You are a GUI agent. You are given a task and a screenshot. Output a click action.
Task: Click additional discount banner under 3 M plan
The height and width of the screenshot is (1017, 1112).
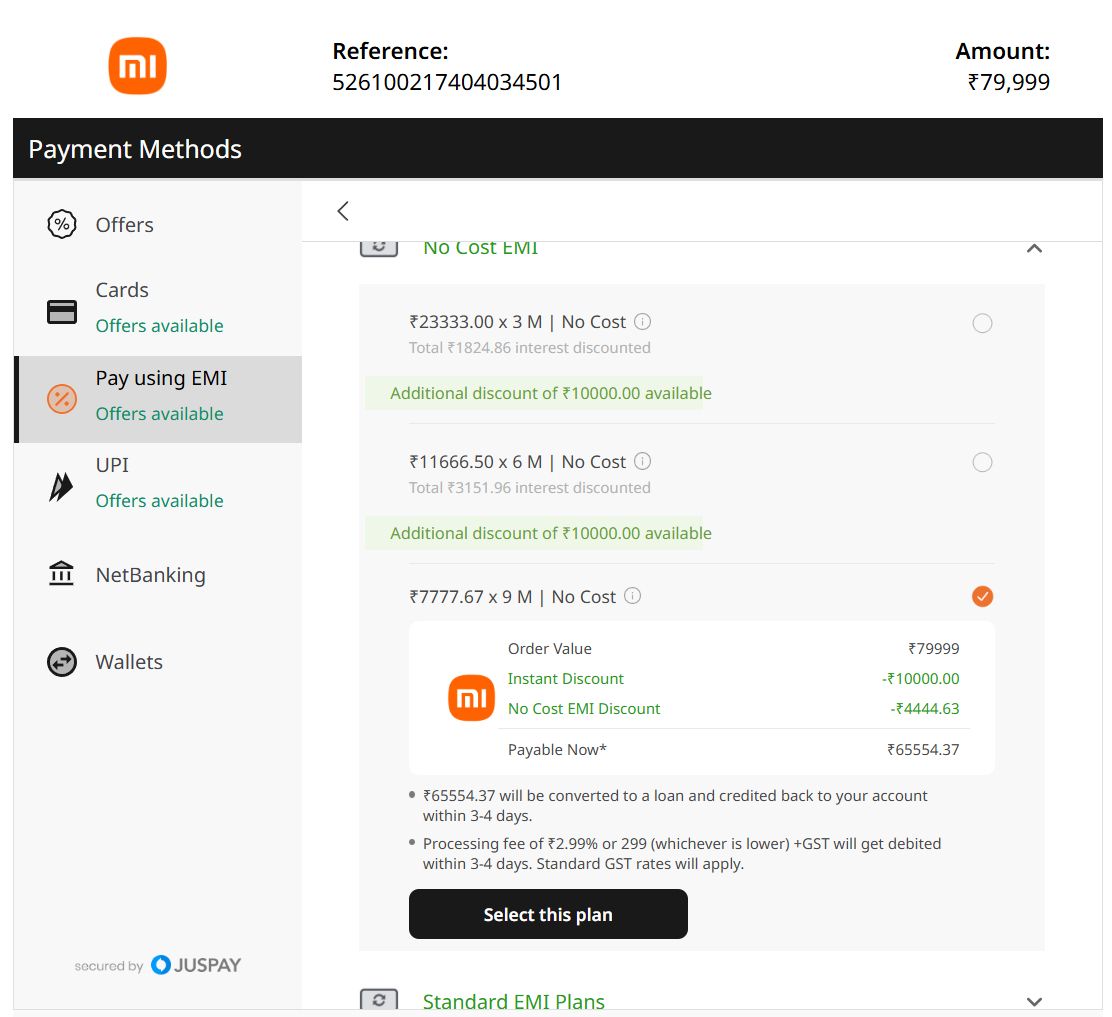(538, 393)
